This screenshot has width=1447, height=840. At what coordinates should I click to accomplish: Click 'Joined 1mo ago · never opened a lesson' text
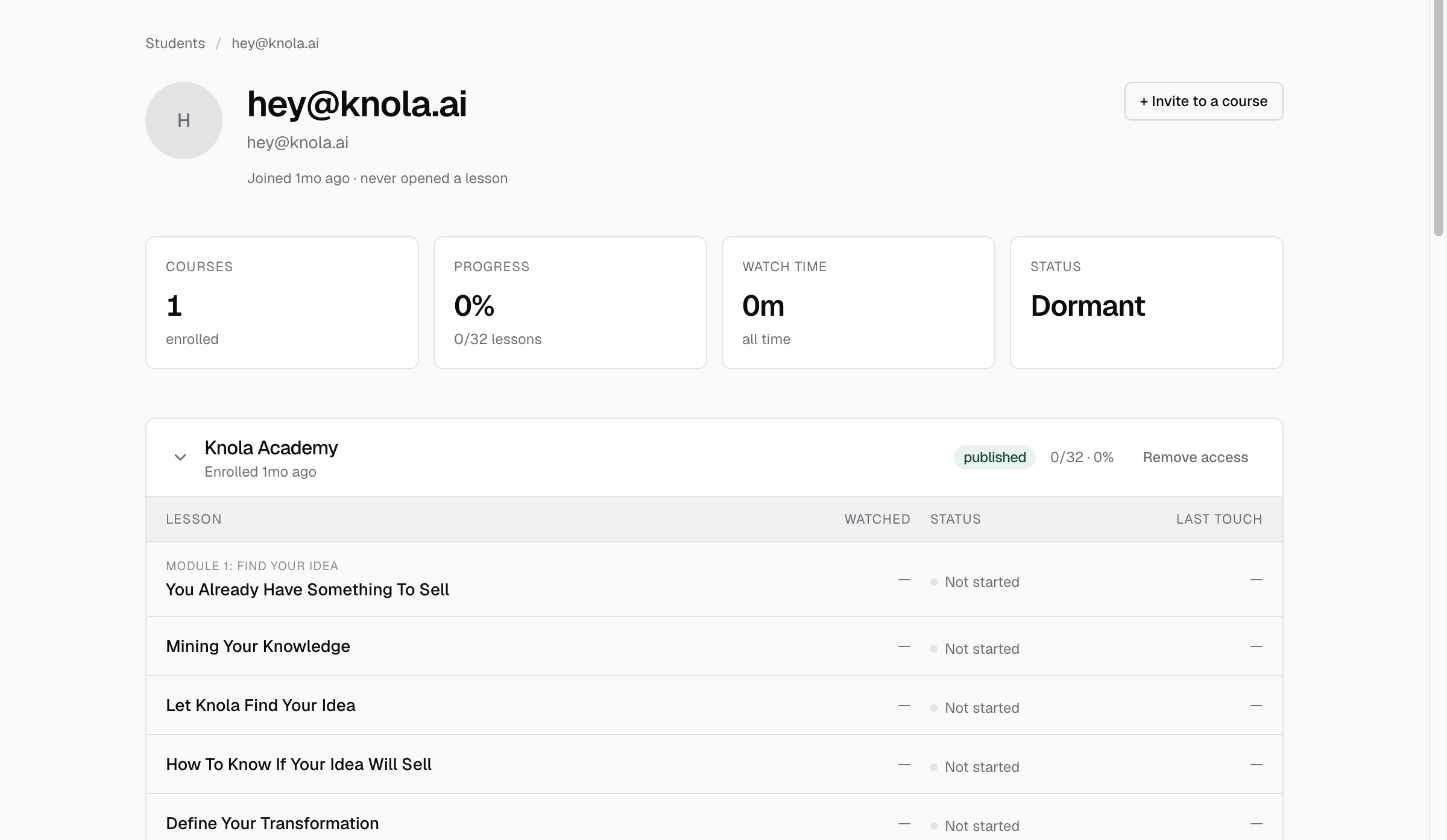pos(377,178)
